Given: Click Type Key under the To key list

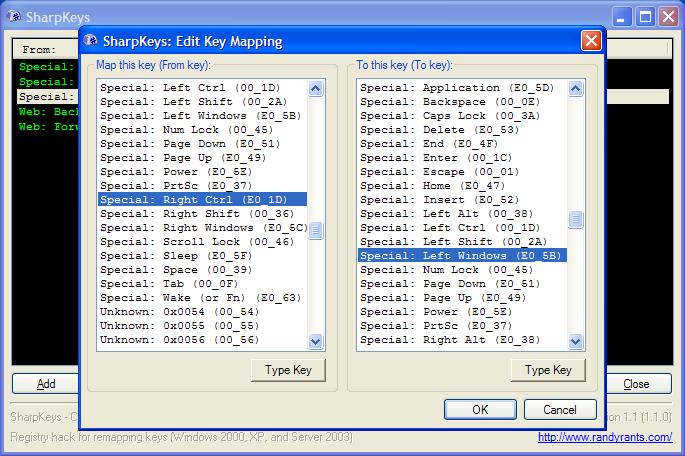Looking at the screenshot, I should tap(548, 370).
